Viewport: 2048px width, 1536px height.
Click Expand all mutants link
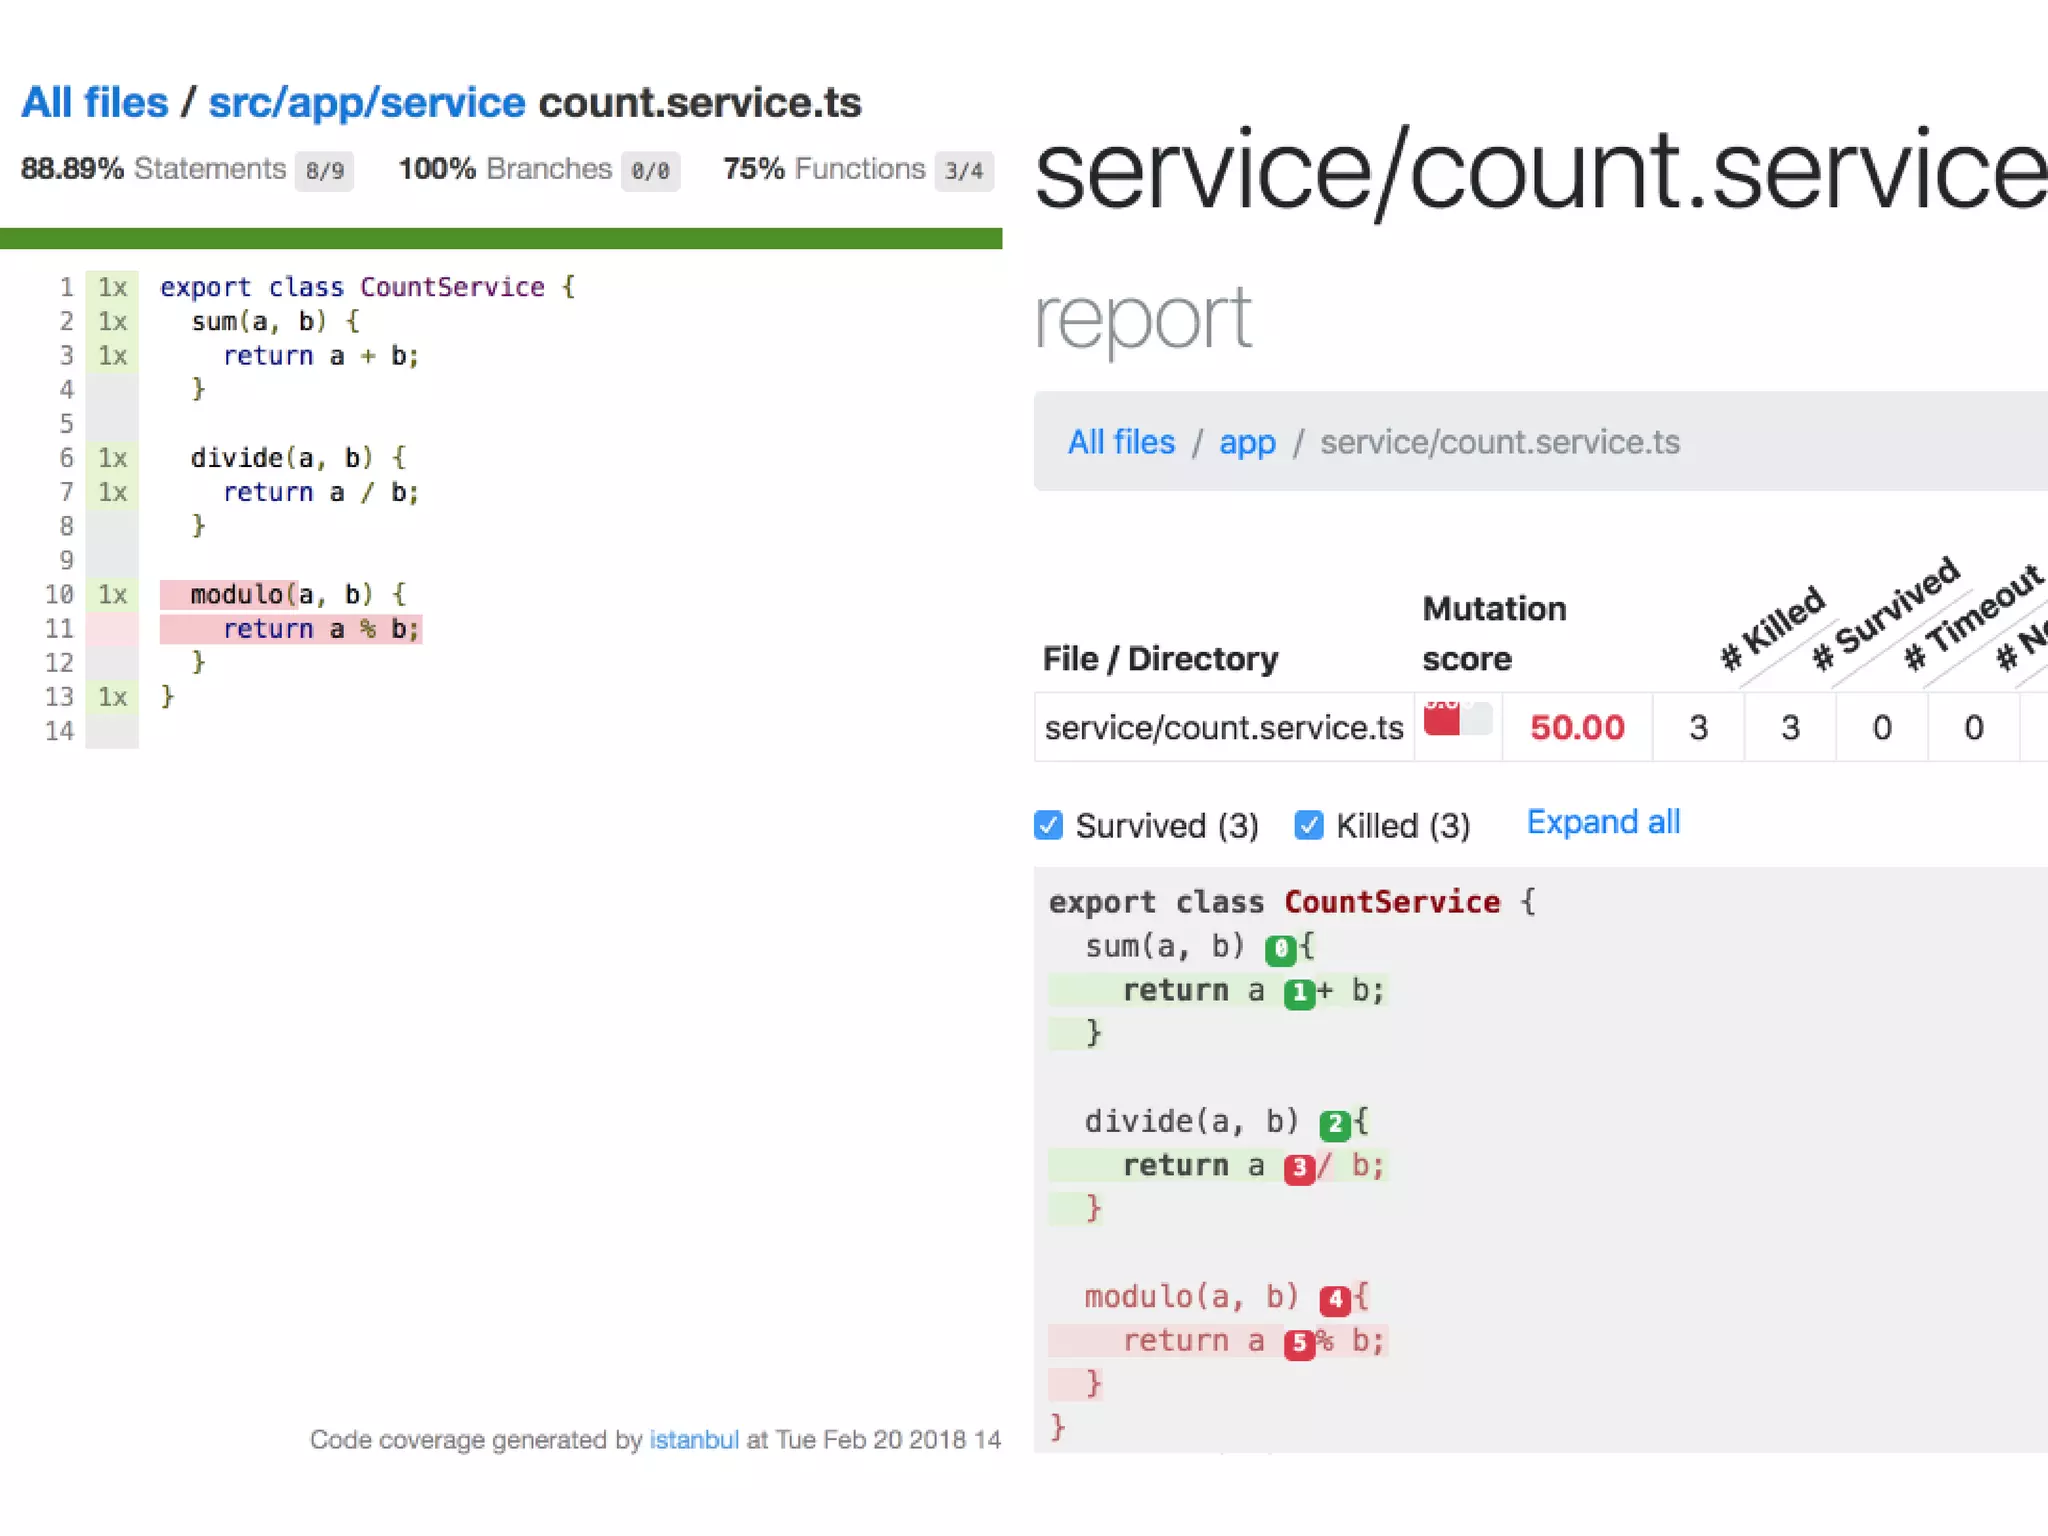1602,822
